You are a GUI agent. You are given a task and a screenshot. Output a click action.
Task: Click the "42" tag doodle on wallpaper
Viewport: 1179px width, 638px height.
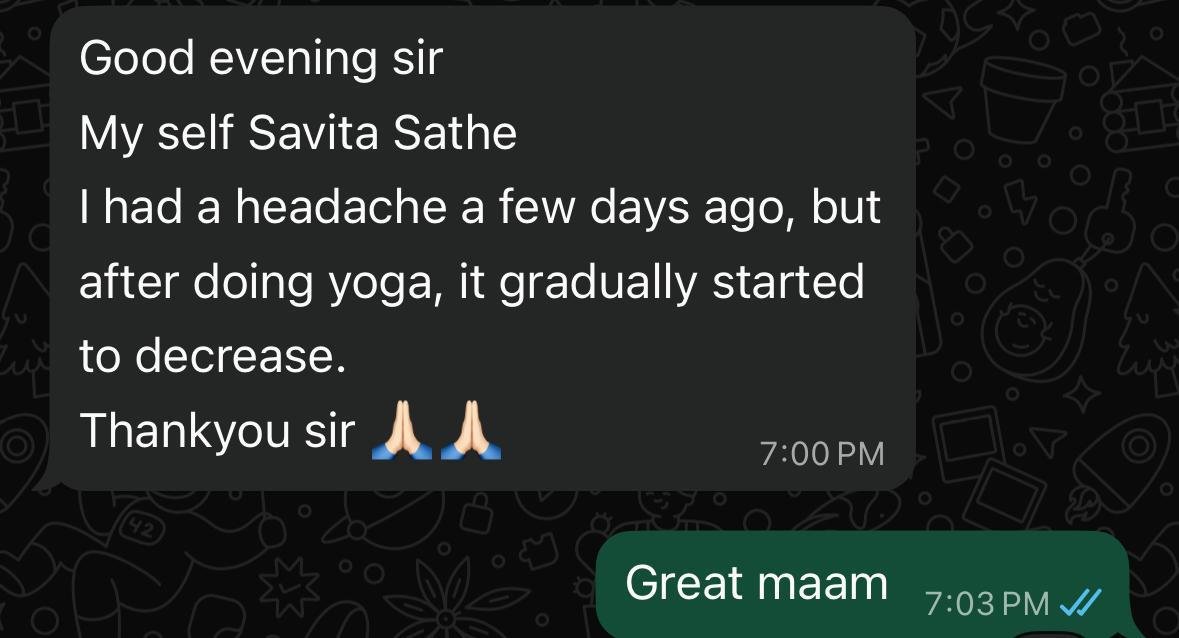[142, 528]
